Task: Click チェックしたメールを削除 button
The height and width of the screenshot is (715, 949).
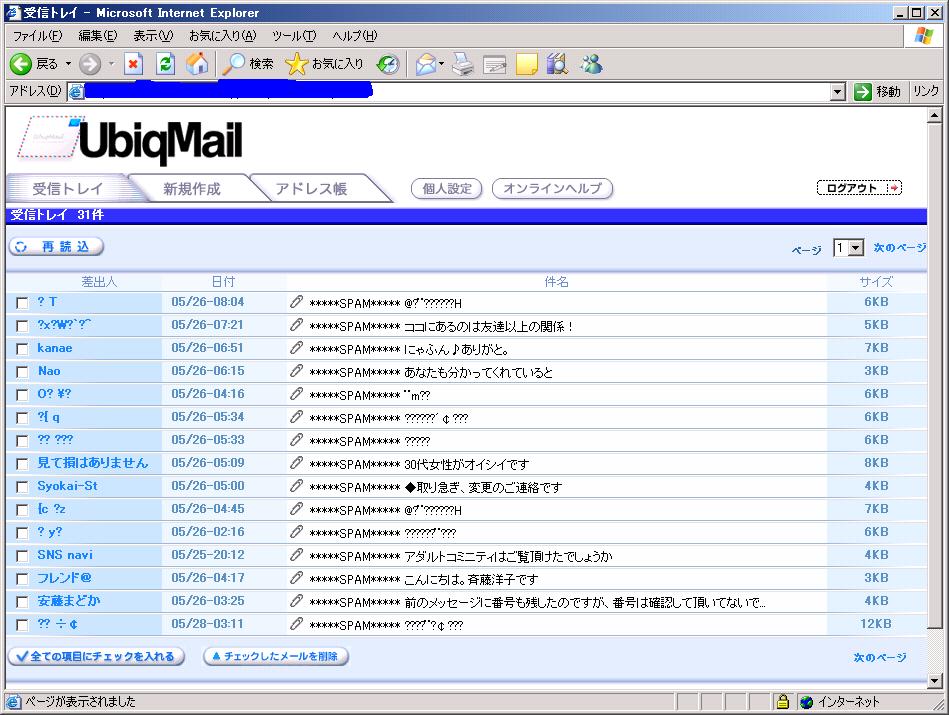Action: [276, 656]
